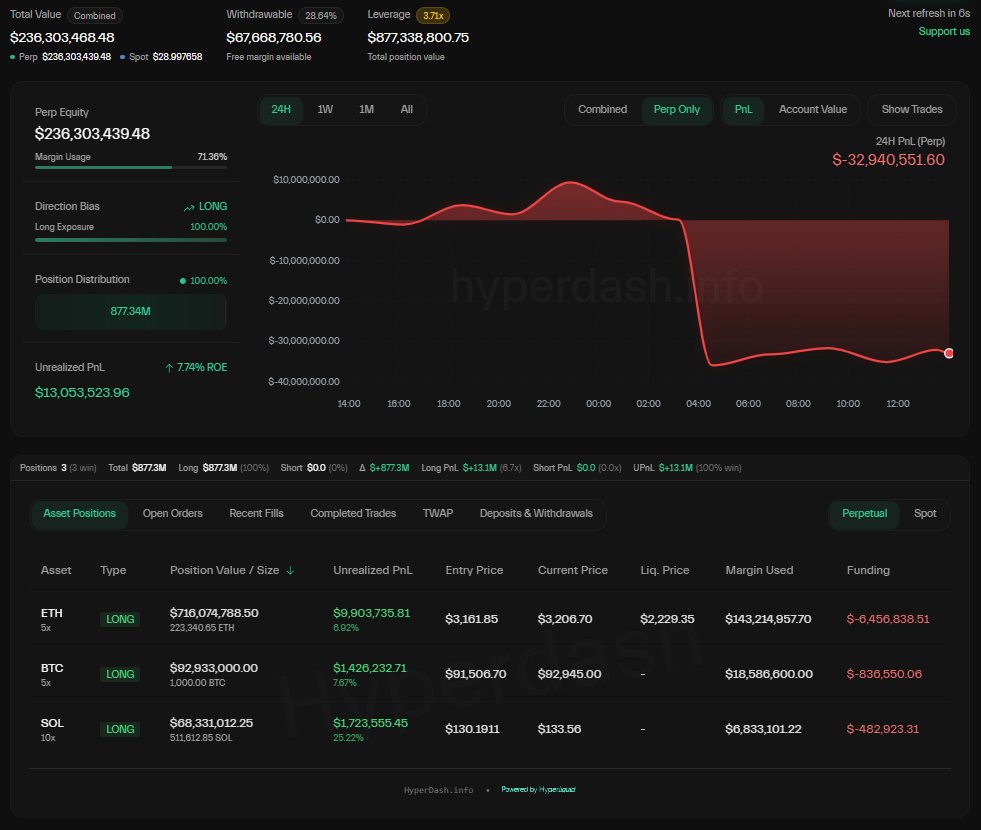Image resolution: width=981 pixels, height=830 pixels.
Task: Select the 1W time range
Action: click(324, 110)
